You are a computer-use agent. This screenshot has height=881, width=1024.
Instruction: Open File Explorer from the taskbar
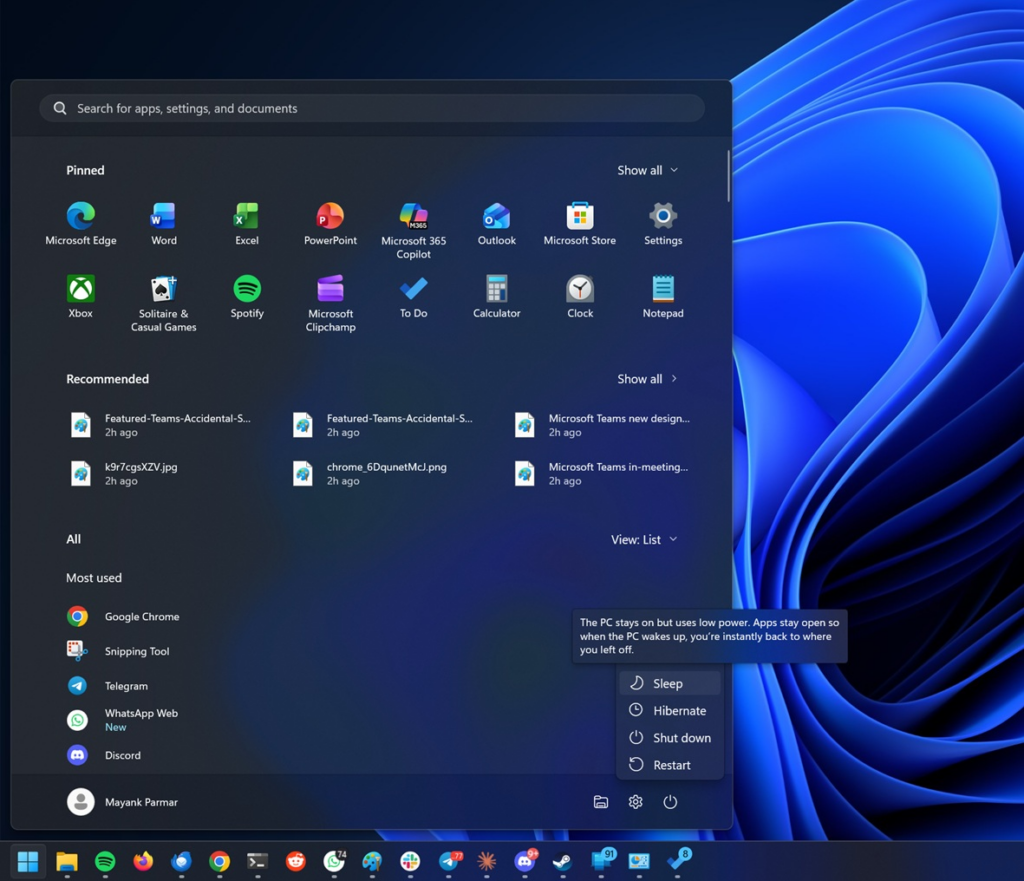[67, 861]
